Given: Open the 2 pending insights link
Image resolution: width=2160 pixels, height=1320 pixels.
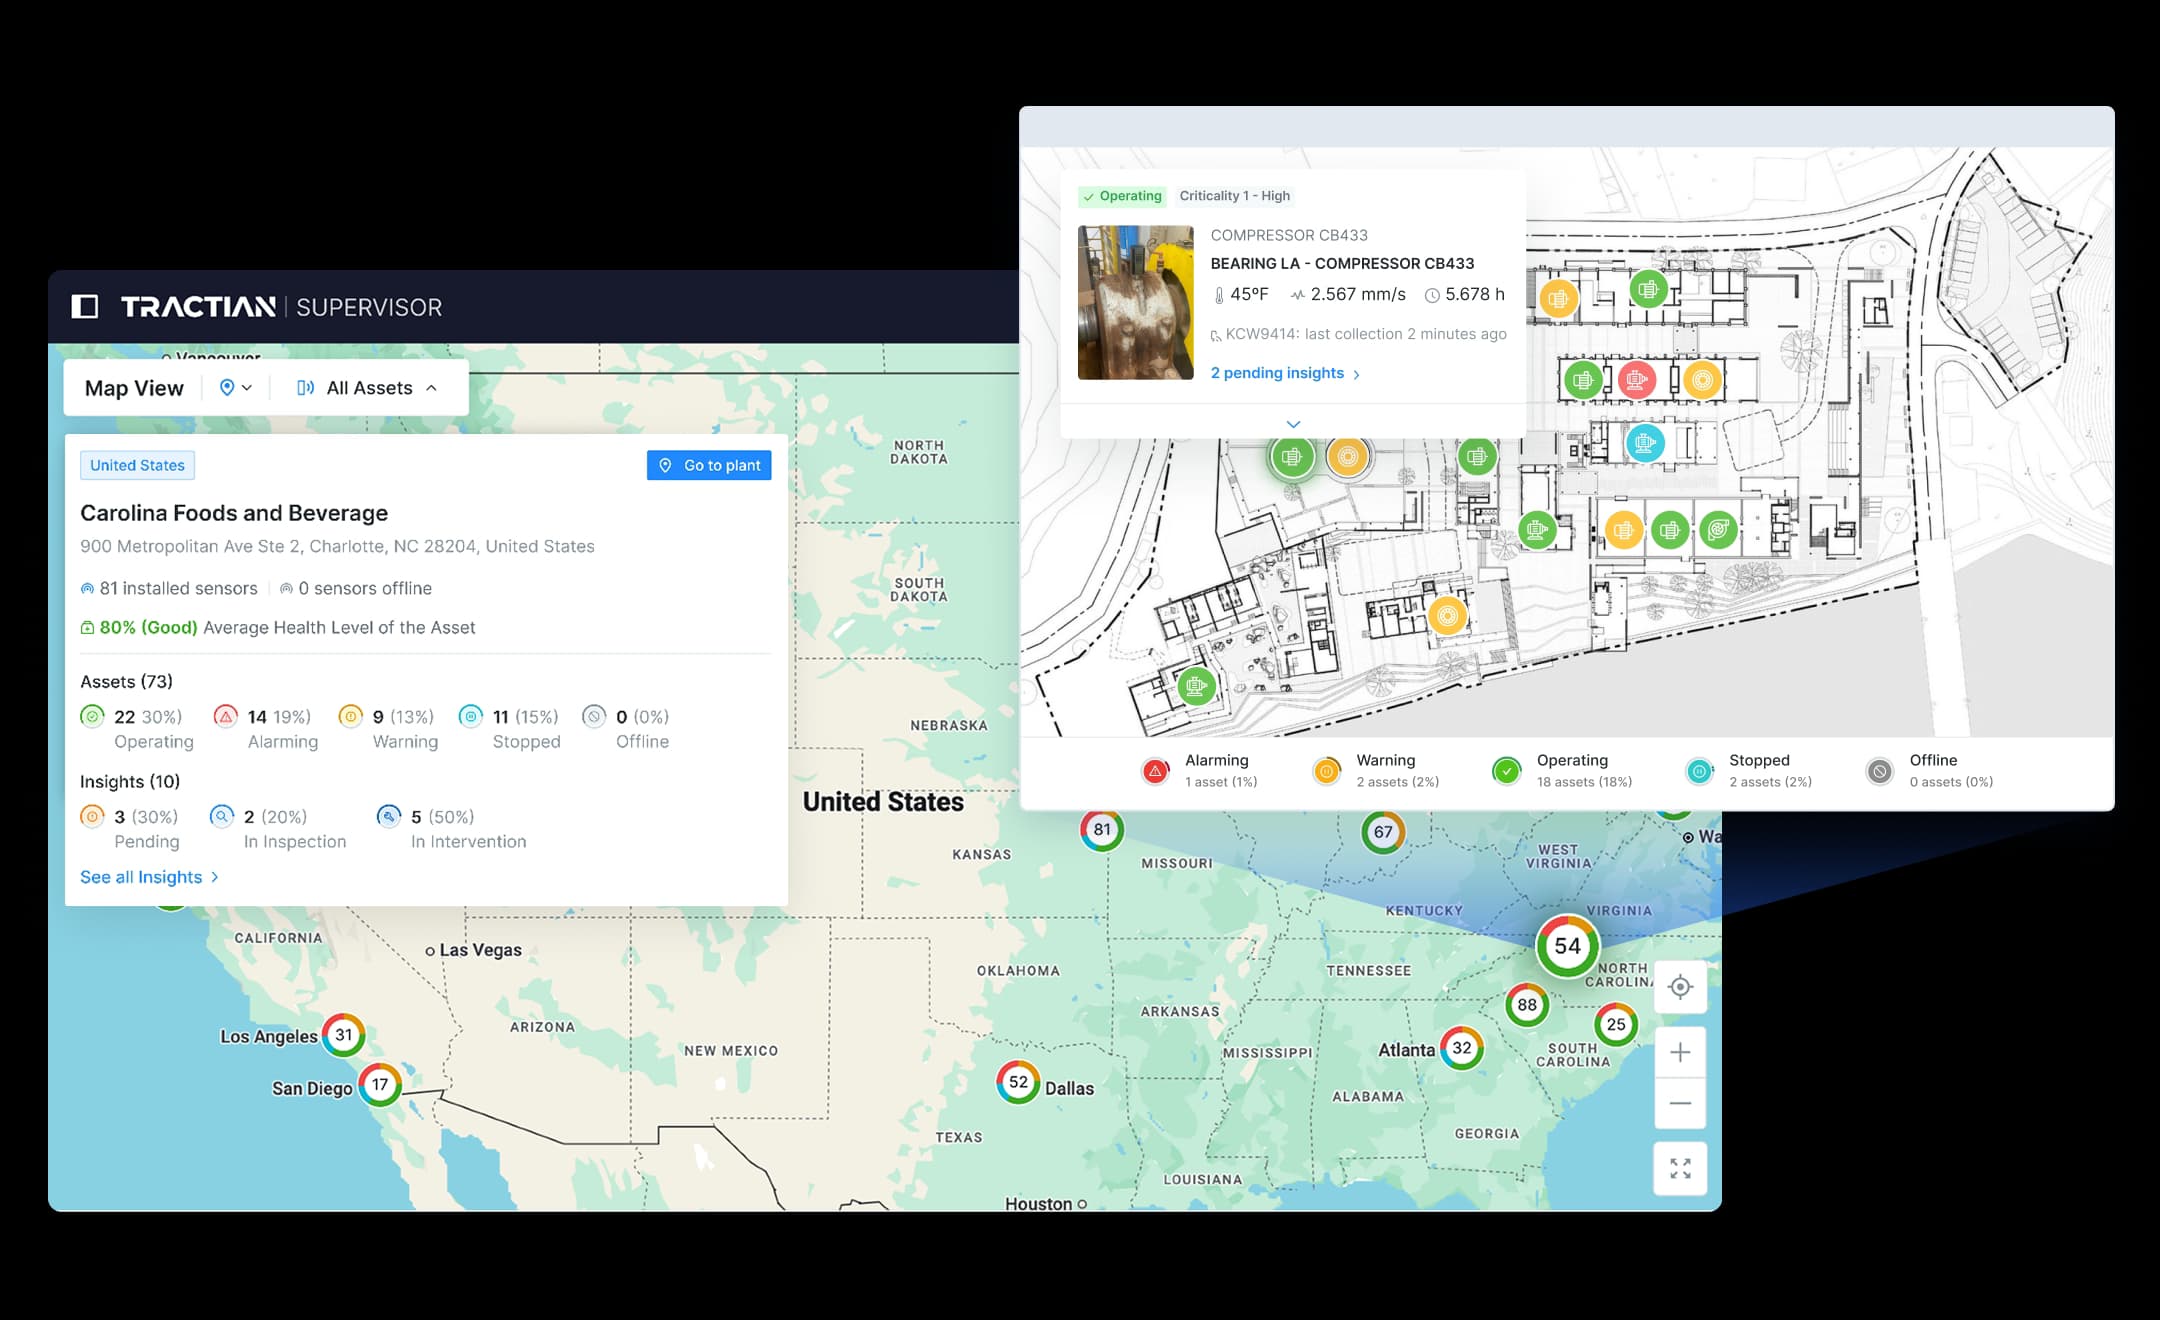Looking at the screenshot, I should point(1277,372).
